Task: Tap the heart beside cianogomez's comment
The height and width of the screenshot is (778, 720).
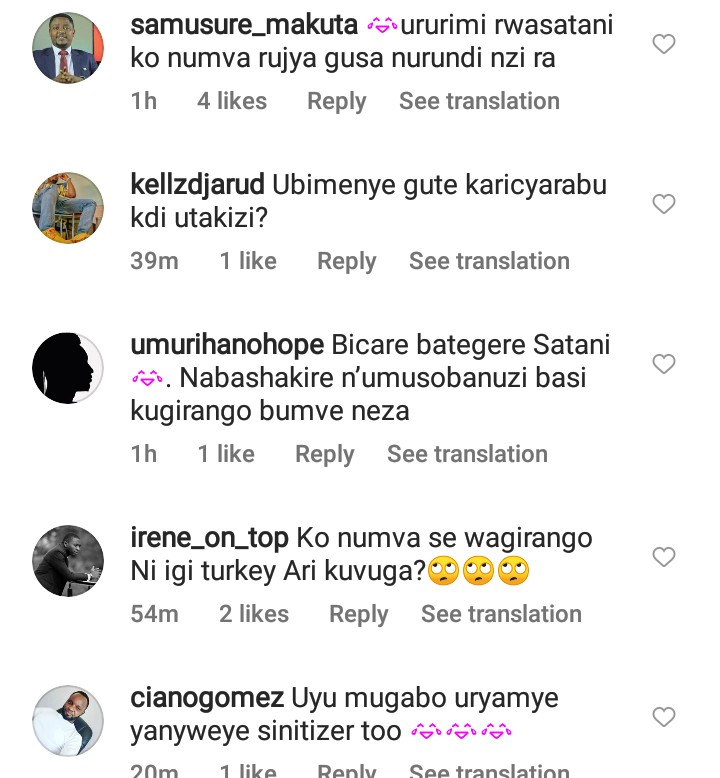Action: coord(664,717)
